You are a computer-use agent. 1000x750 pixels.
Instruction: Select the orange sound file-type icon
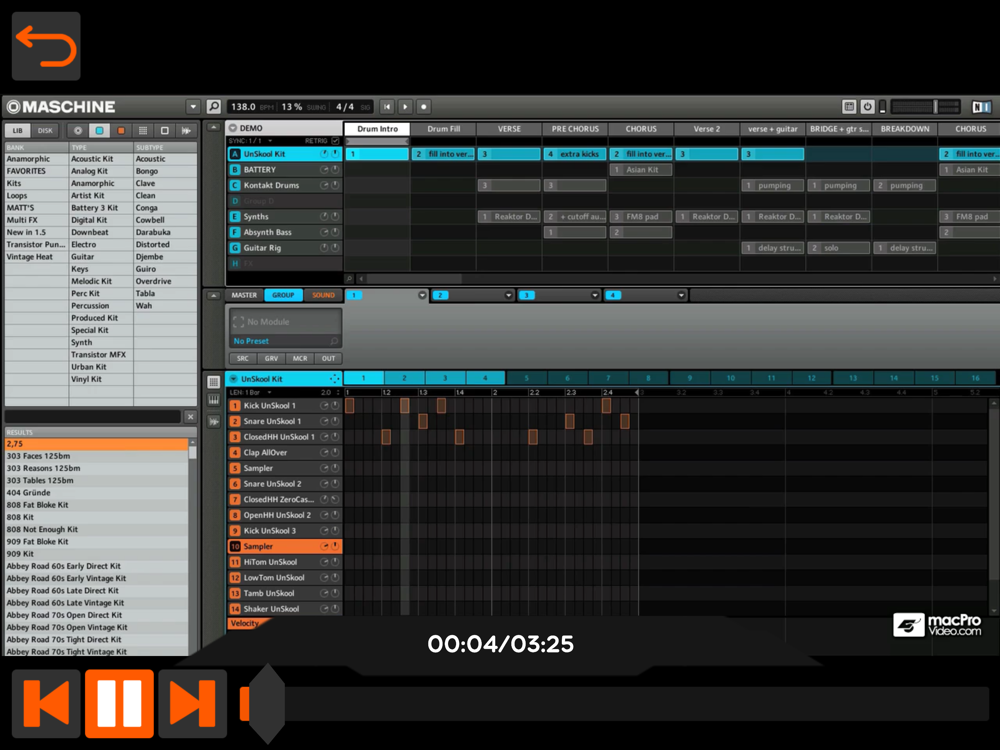click(121, 130)
